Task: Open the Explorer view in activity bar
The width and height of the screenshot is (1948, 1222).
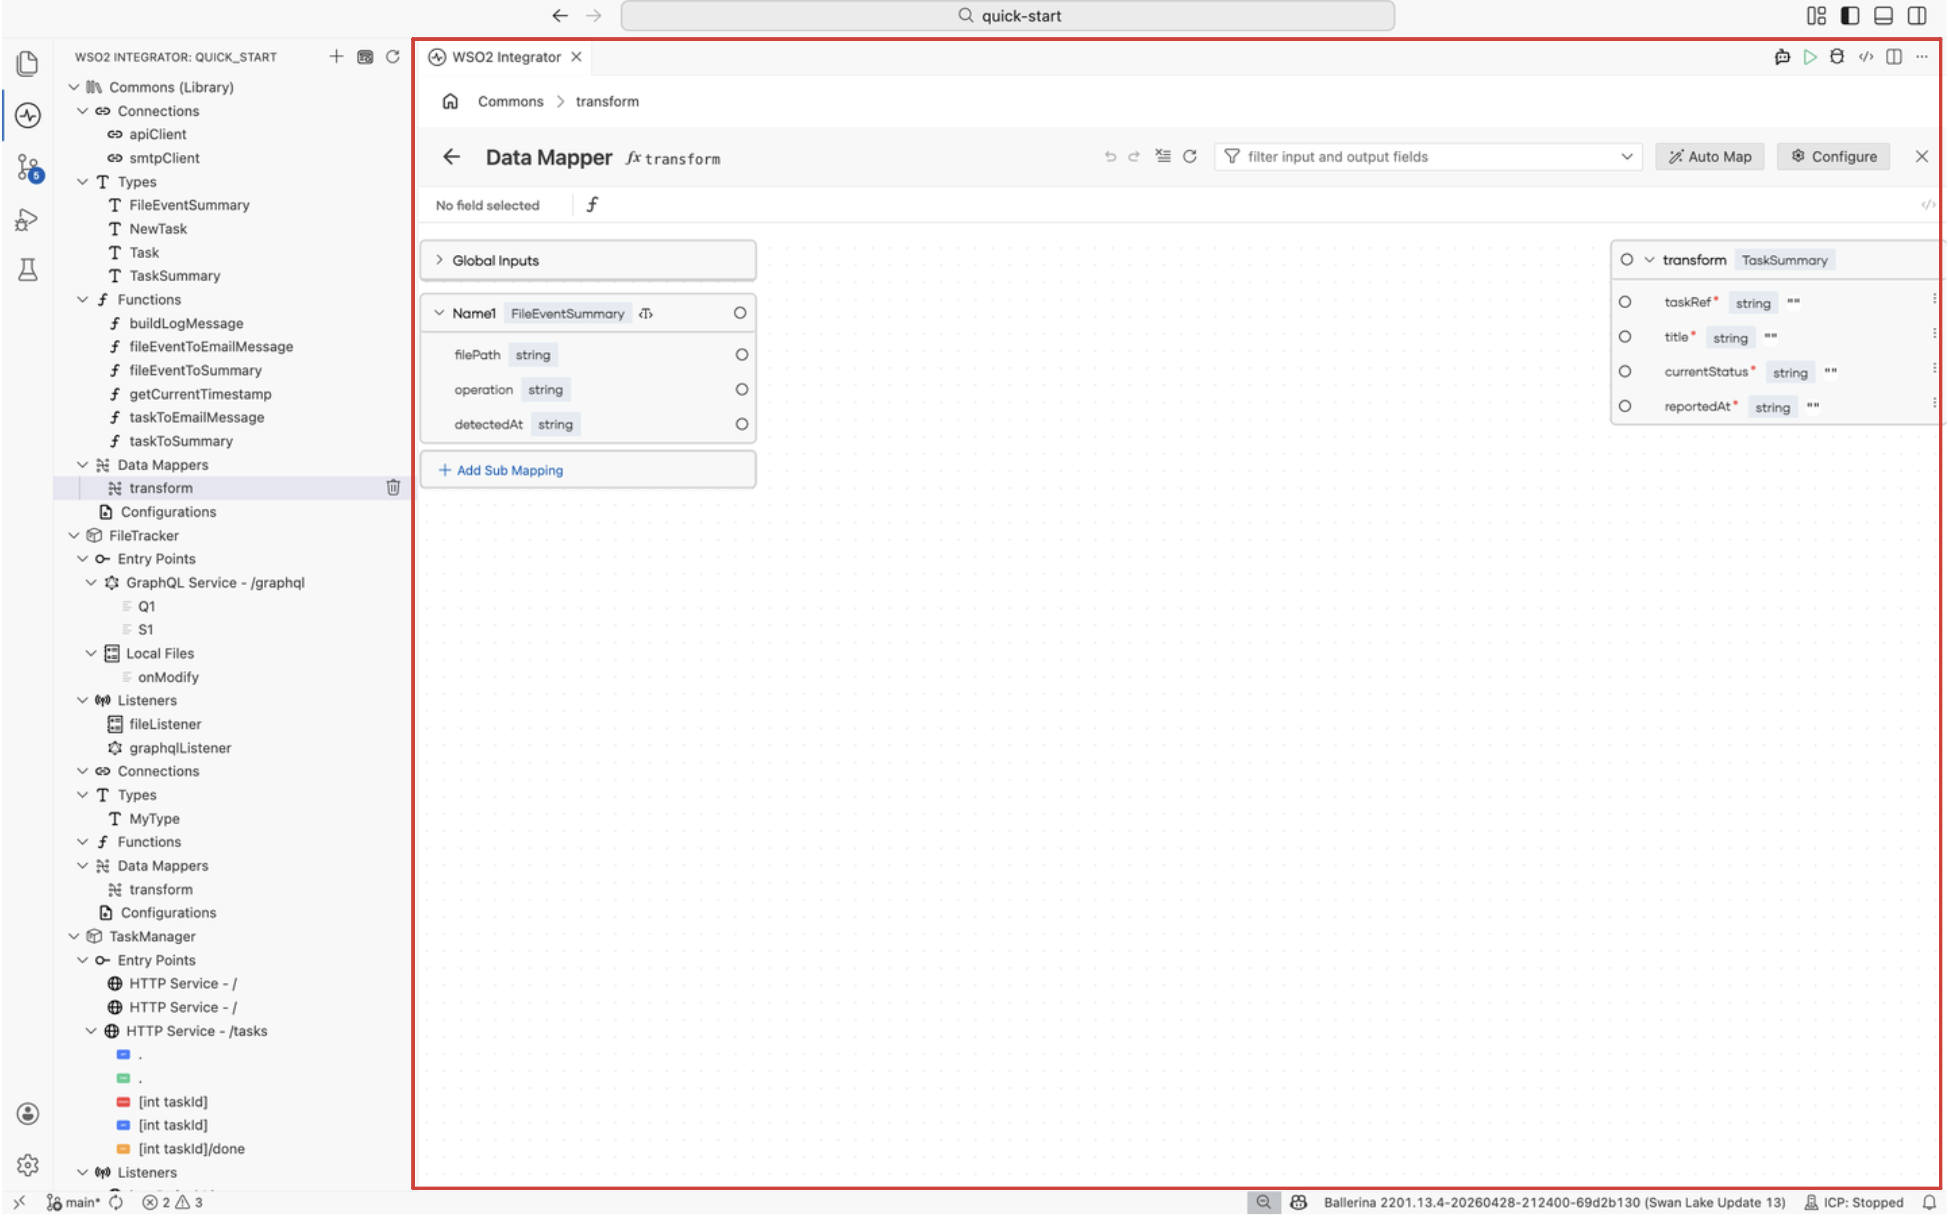Action: (x=28, y=63)
